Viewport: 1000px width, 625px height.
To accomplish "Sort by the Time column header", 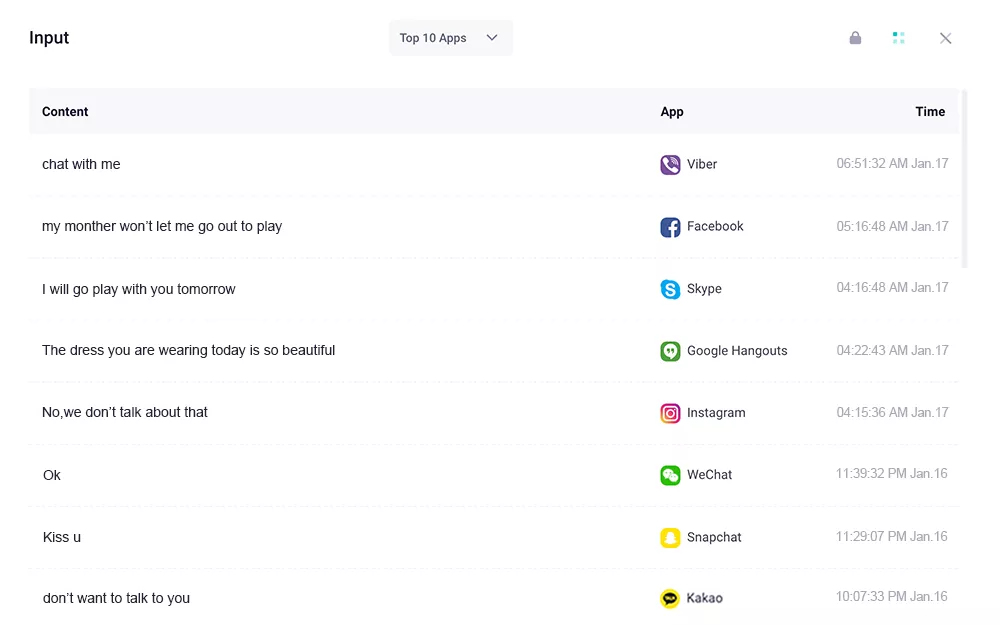I will pyautogui.click(x=930, y=112).
